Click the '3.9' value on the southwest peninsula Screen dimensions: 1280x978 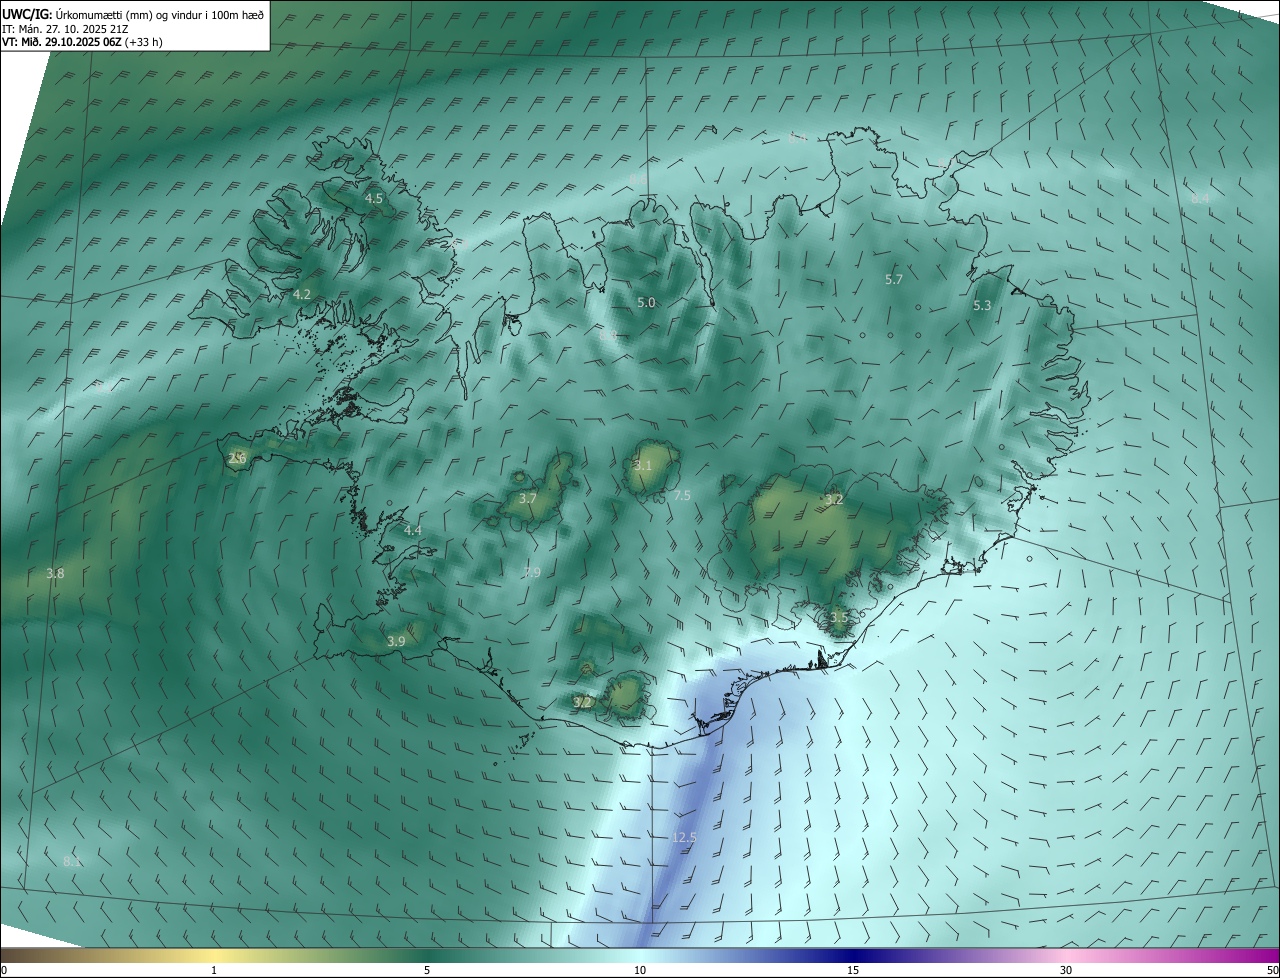[x=396, y=641]
